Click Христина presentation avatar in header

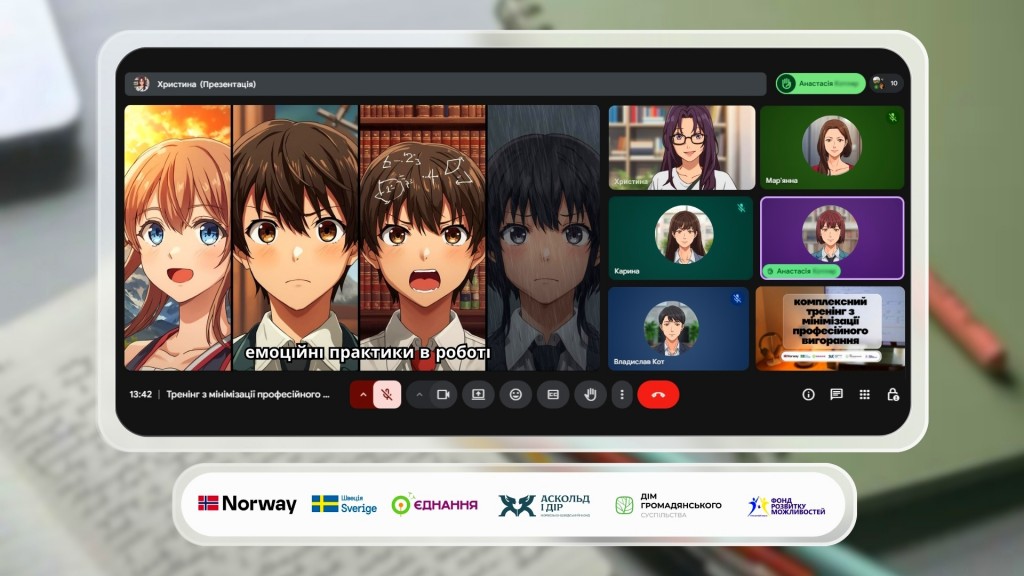click(141, 84)
